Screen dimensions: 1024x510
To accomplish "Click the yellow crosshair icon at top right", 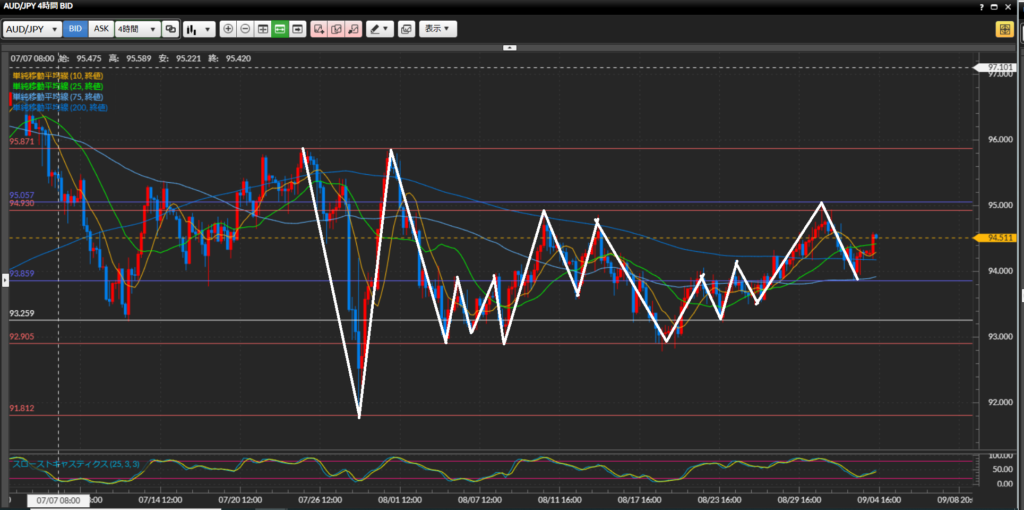I will pyautogui.click(x=1004, y=29).
